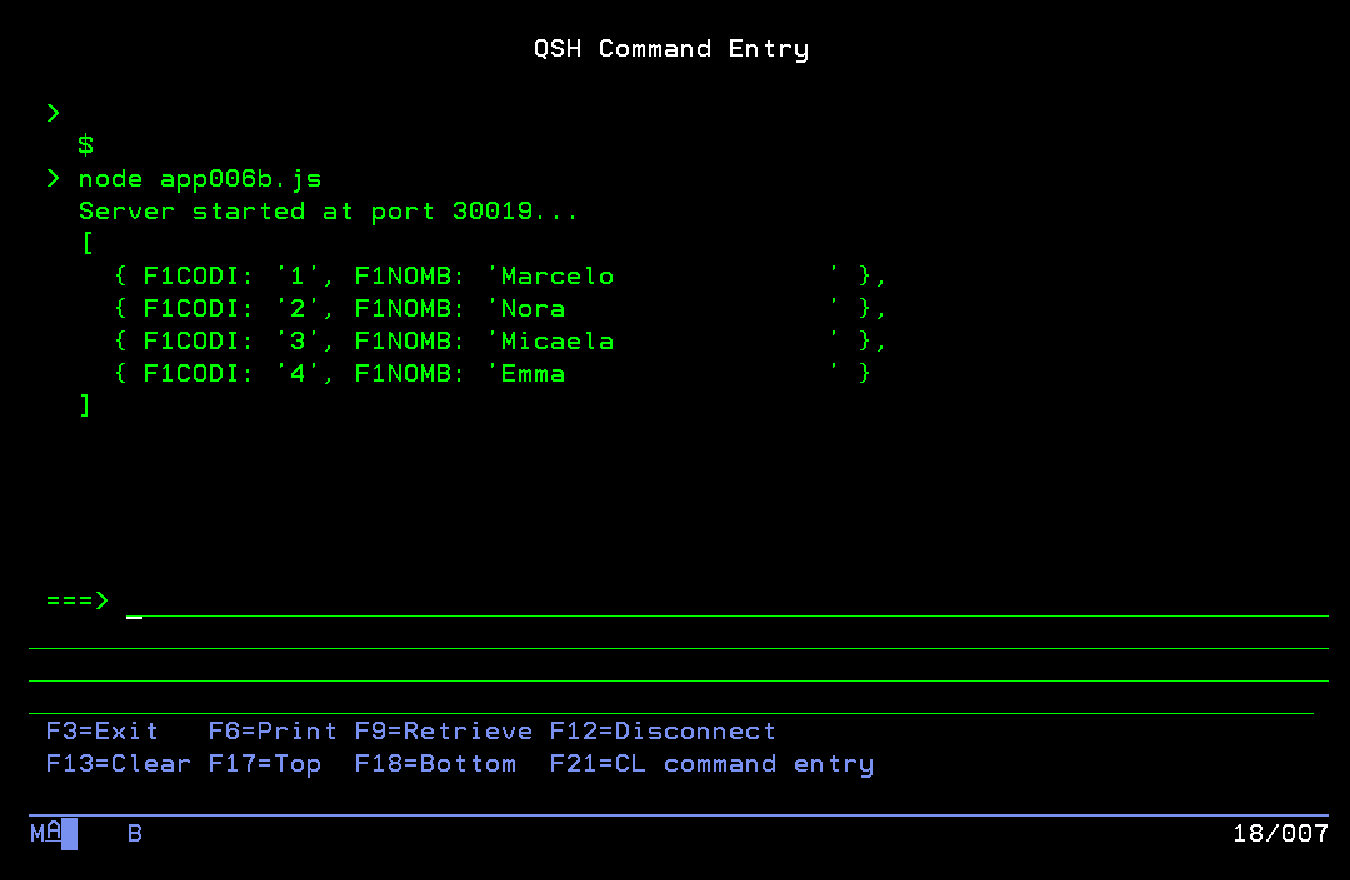
Task: Click the B system indicator in status bar
Action: [x=134, y=833]
